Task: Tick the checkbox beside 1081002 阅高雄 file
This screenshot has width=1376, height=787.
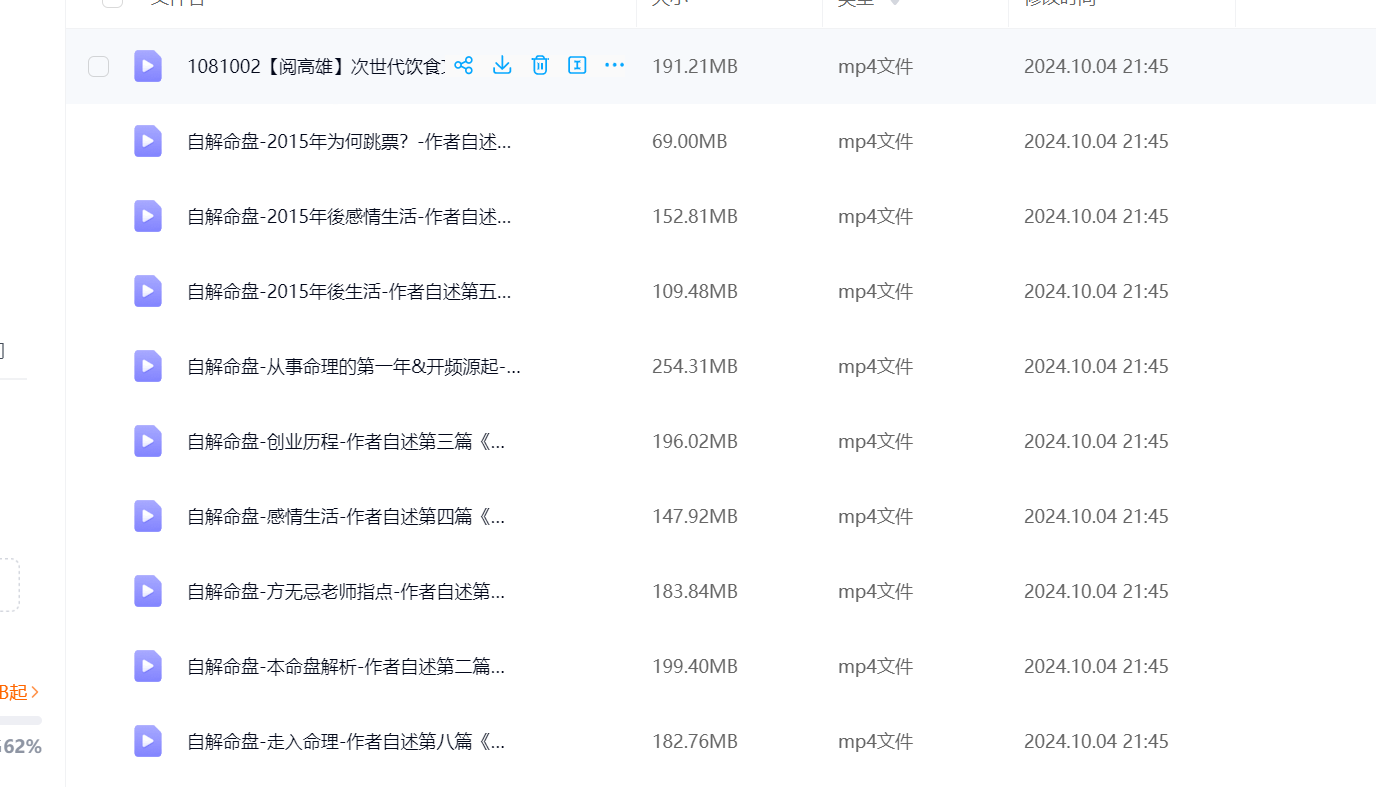Action: tap(98, 67)
